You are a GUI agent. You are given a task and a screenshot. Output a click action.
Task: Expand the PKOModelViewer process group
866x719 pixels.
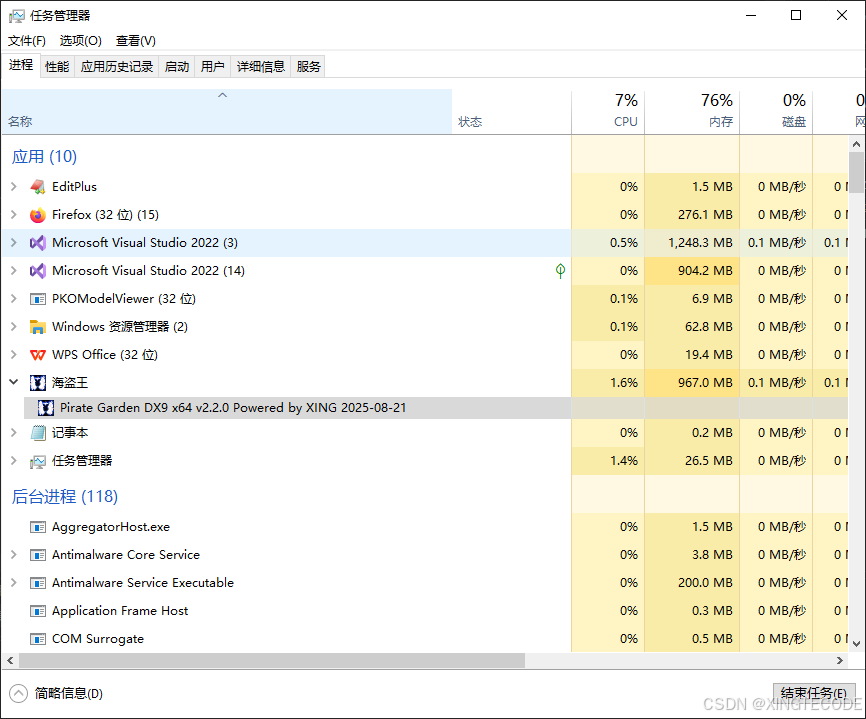pos(14,299)
